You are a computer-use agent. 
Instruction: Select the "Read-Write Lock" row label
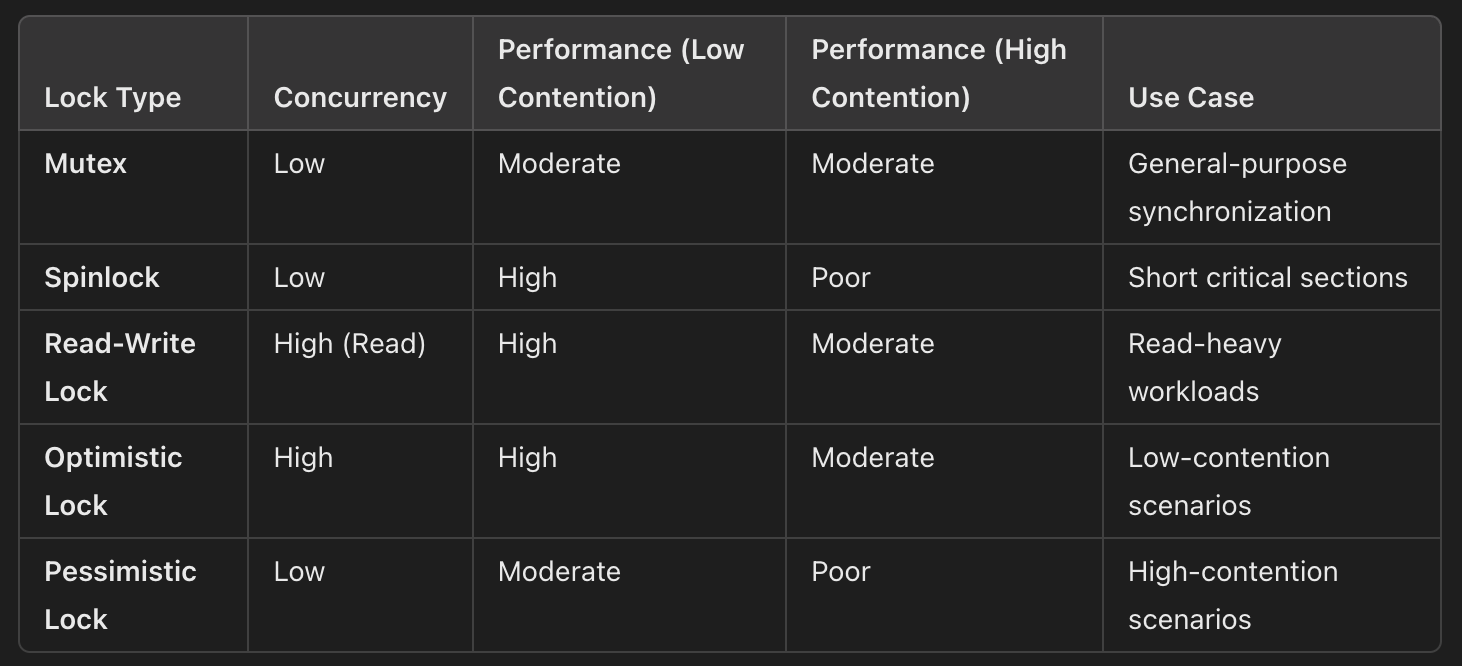pyautogui.click(x=120, y=367)
